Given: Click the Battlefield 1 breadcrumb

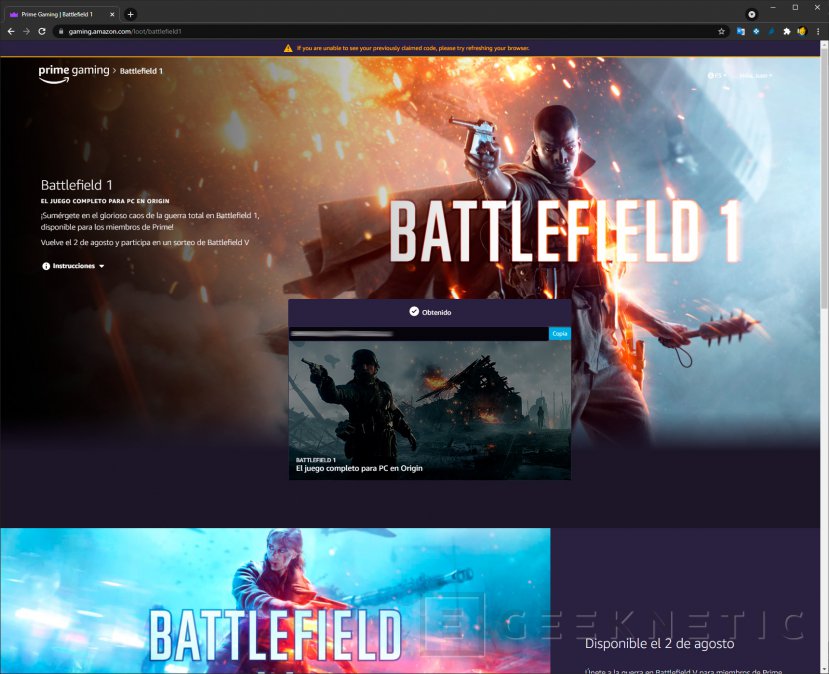Looking at the screenshot, I should (141, 71).
